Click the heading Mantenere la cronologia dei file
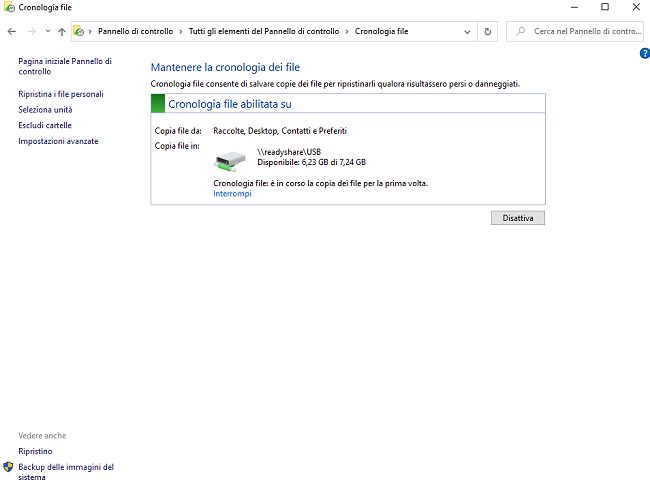650x493 pixels. point(225,67)
